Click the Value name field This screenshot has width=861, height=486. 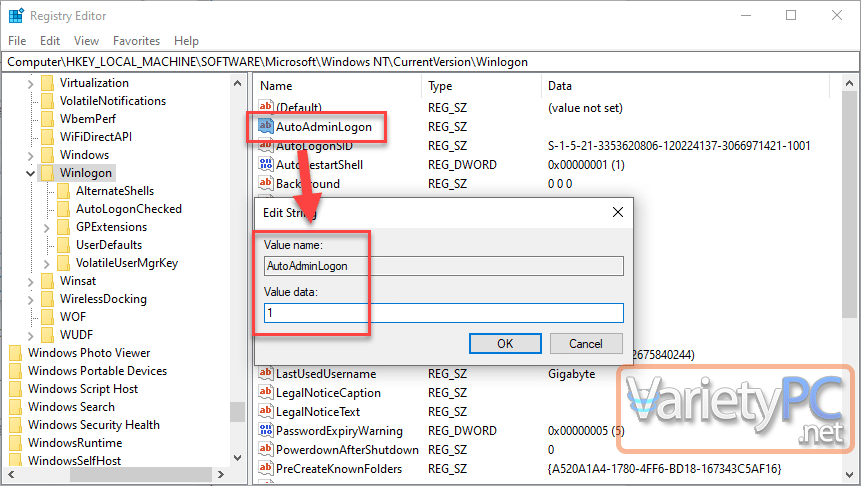(444, 266)
